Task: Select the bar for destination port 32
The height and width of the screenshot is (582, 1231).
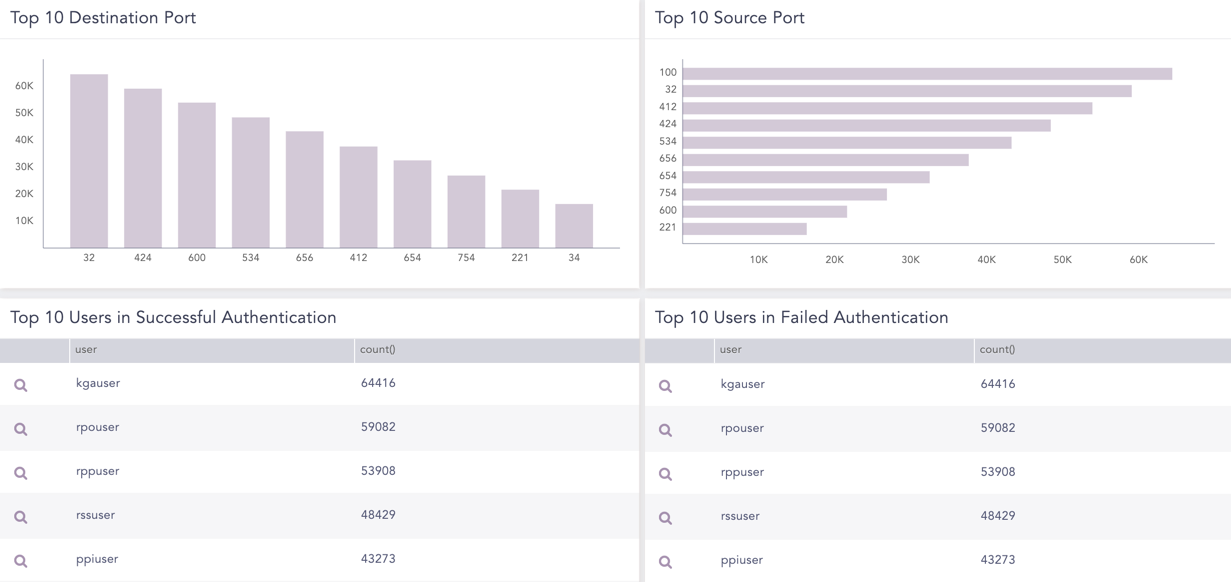Action: [89, 161]
